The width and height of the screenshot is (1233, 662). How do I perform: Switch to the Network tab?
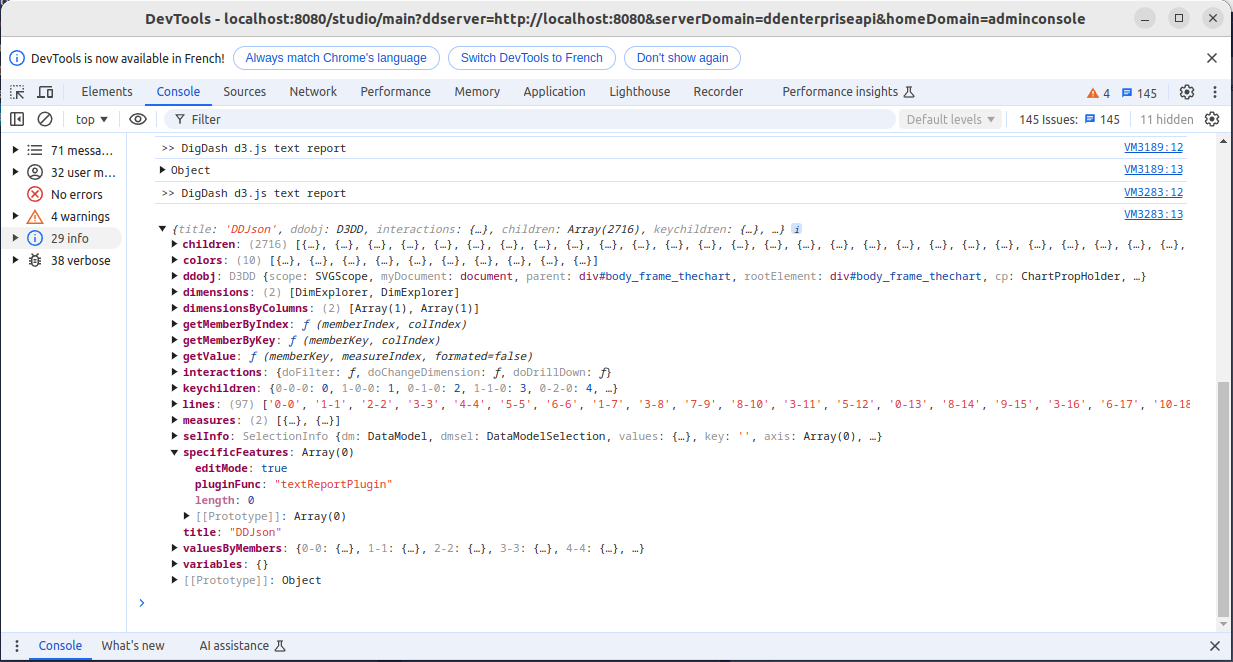click(x=313, y=92)
